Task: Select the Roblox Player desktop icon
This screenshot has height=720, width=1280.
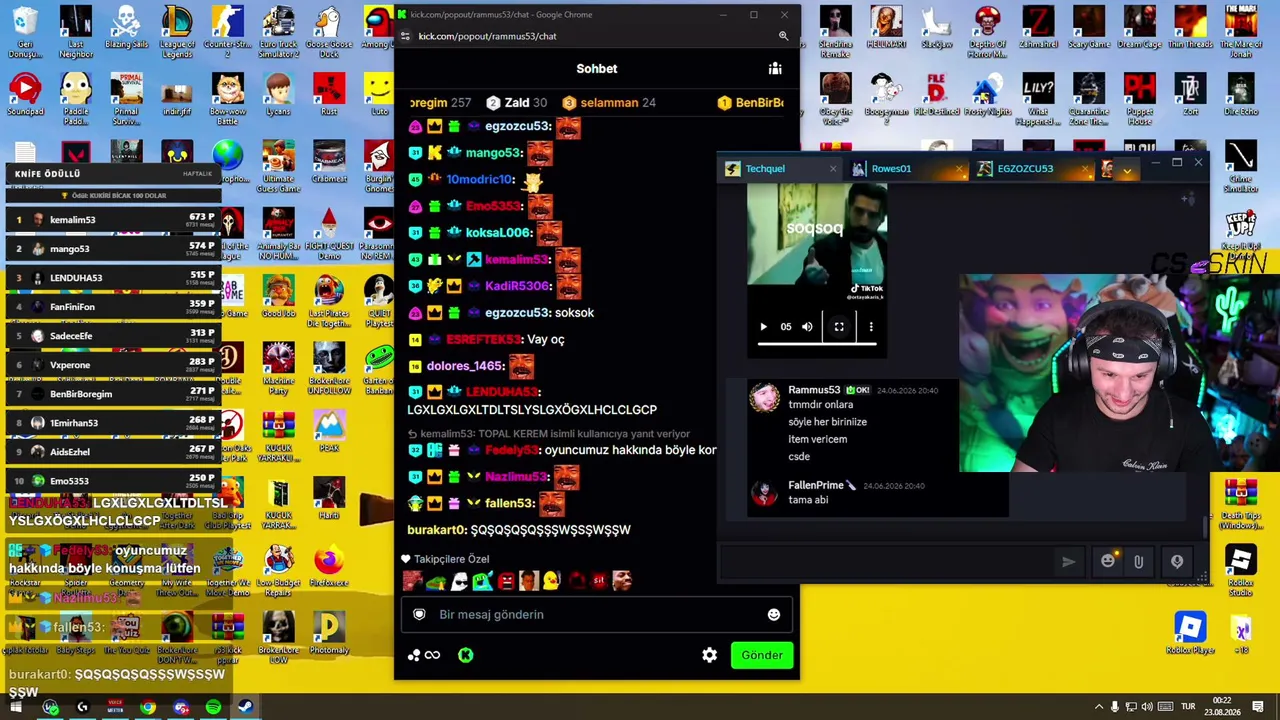Action: click(x=1189, y=633)
